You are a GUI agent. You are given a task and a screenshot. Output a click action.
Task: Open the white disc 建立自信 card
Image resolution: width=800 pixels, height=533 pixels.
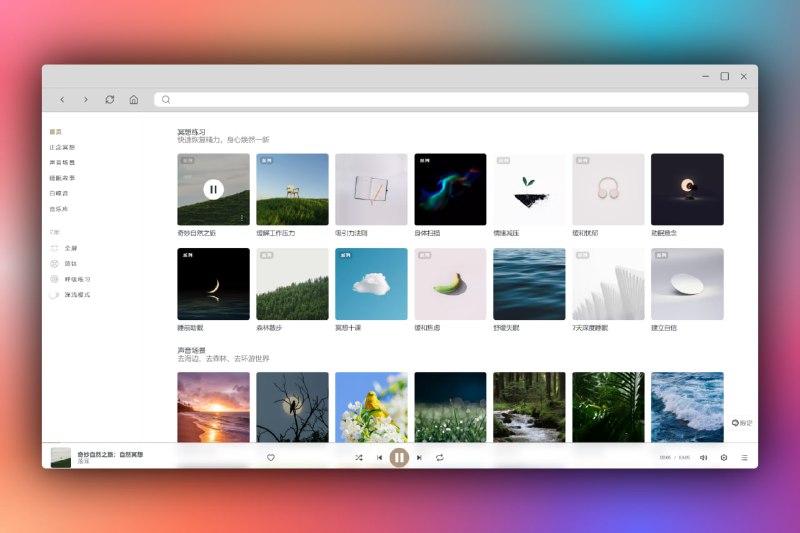[687, 284]
